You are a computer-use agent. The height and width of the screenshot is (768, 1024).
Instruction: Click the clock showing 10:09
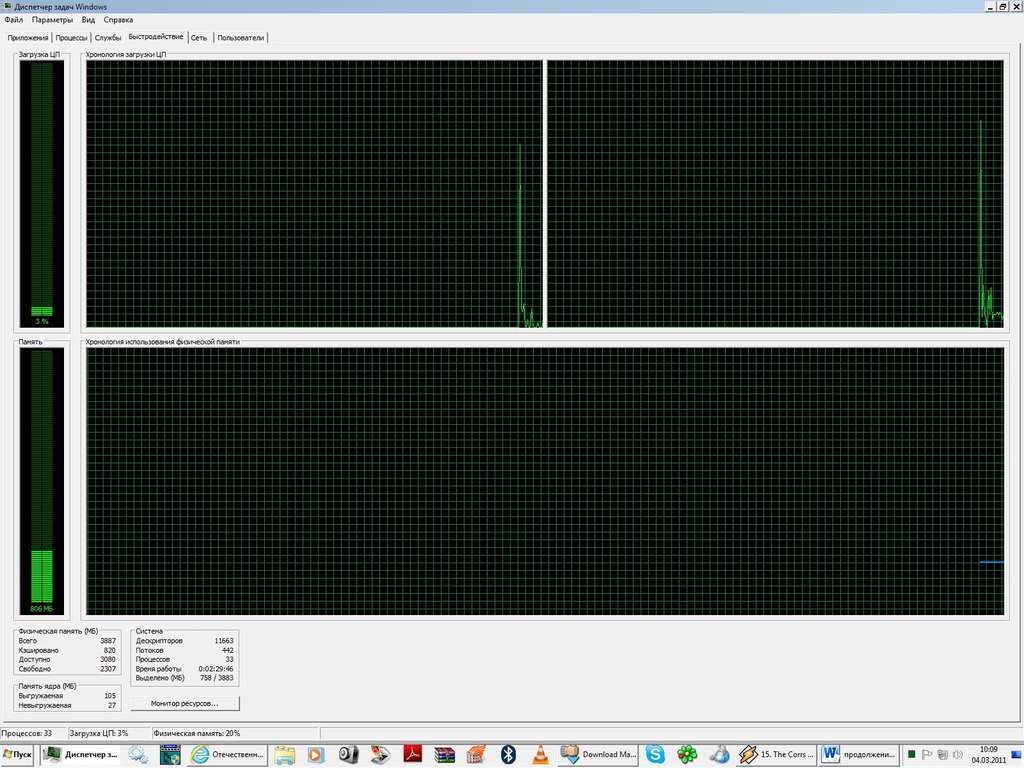[x=989, y=754]
